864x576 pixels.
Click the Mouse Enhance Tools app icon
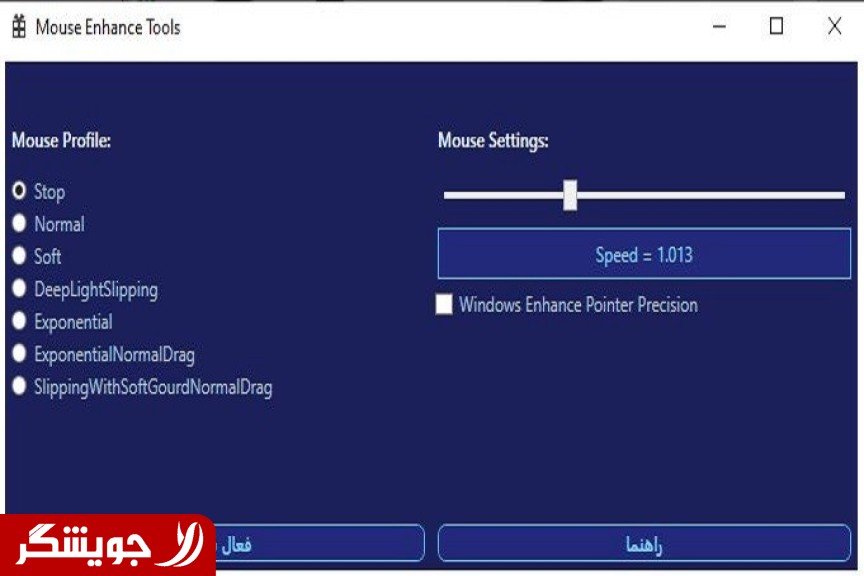[x=19, y=26]
